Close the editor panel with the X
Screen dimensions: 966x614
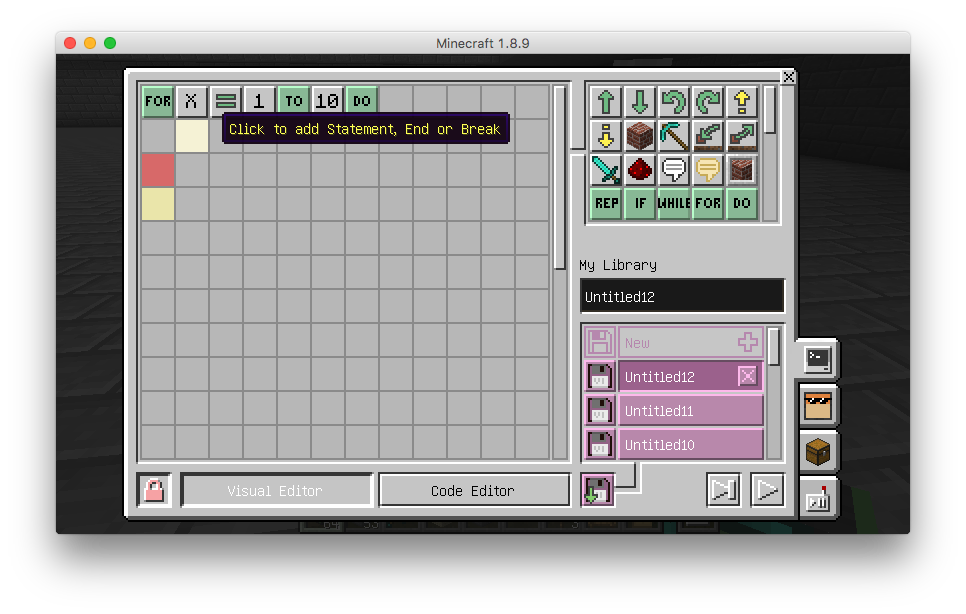click(x=789, y=77)
